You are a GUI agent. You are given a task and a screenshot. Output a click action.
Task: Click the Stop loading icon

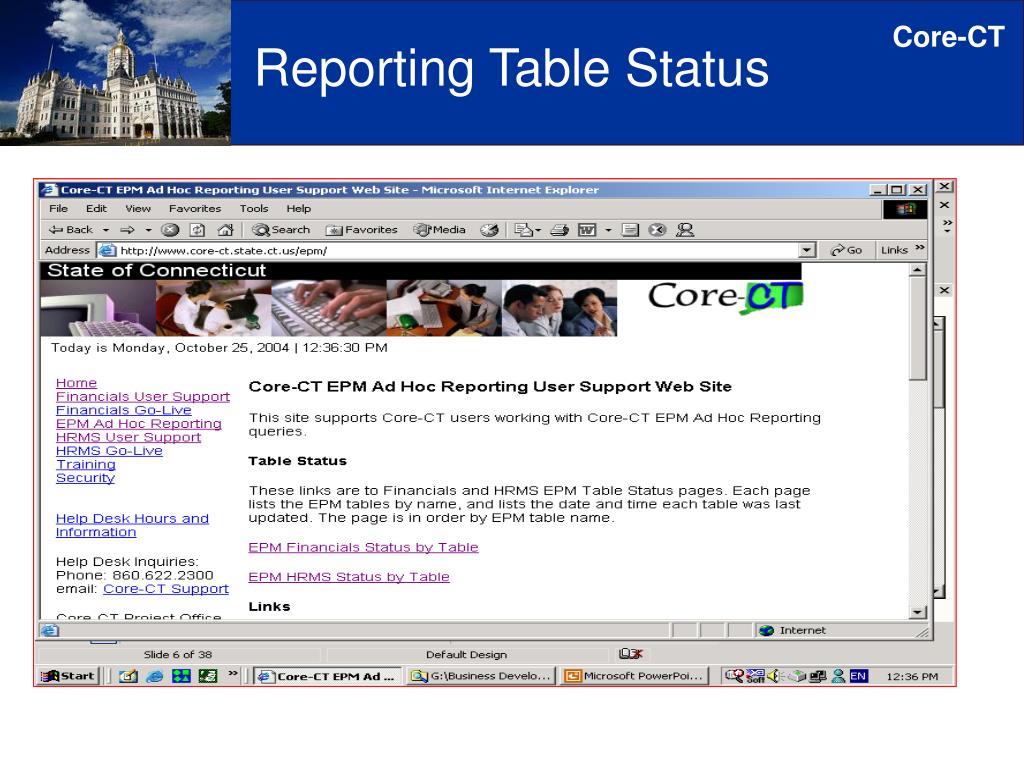(170, 230)
